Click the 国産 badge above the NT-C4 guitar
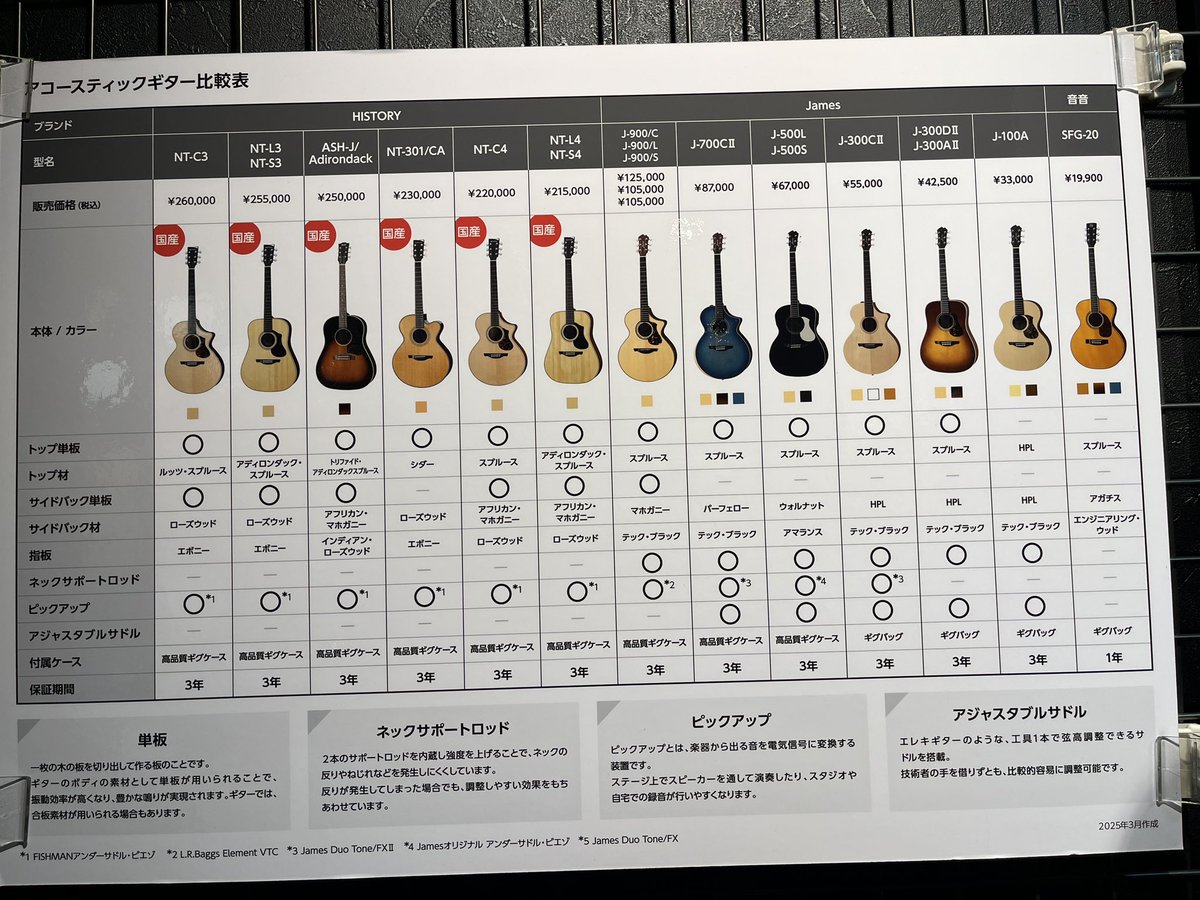The height and width of the screenshot is (900, 1200). [470, 232]
